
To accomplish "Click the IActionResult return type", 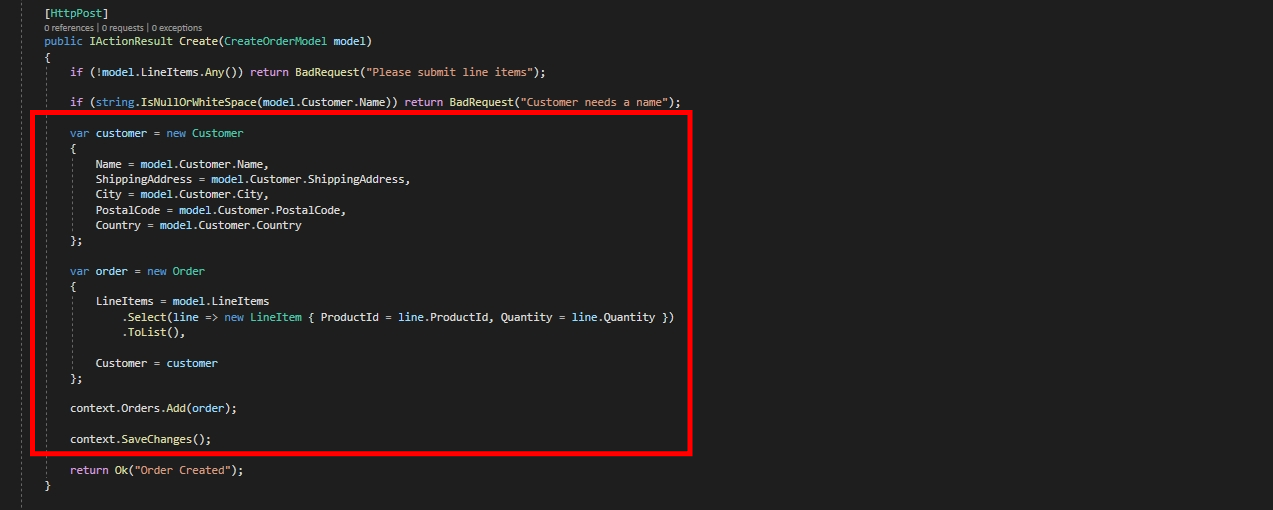I will tap(132, 41).
